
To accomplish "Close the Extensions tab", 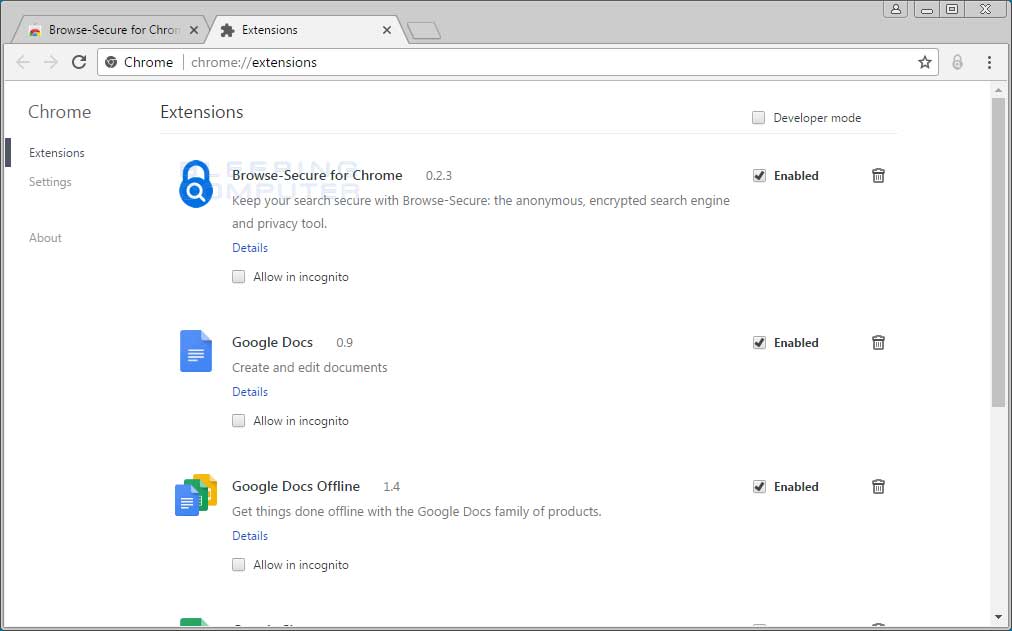I will point(387,30).
